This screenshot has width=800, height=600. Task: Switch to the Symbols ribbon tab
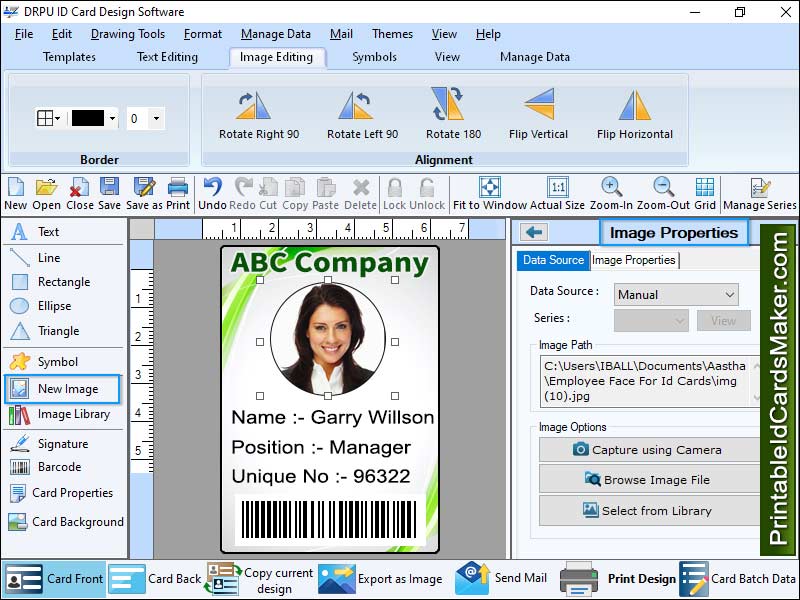[x=374, y=57]
